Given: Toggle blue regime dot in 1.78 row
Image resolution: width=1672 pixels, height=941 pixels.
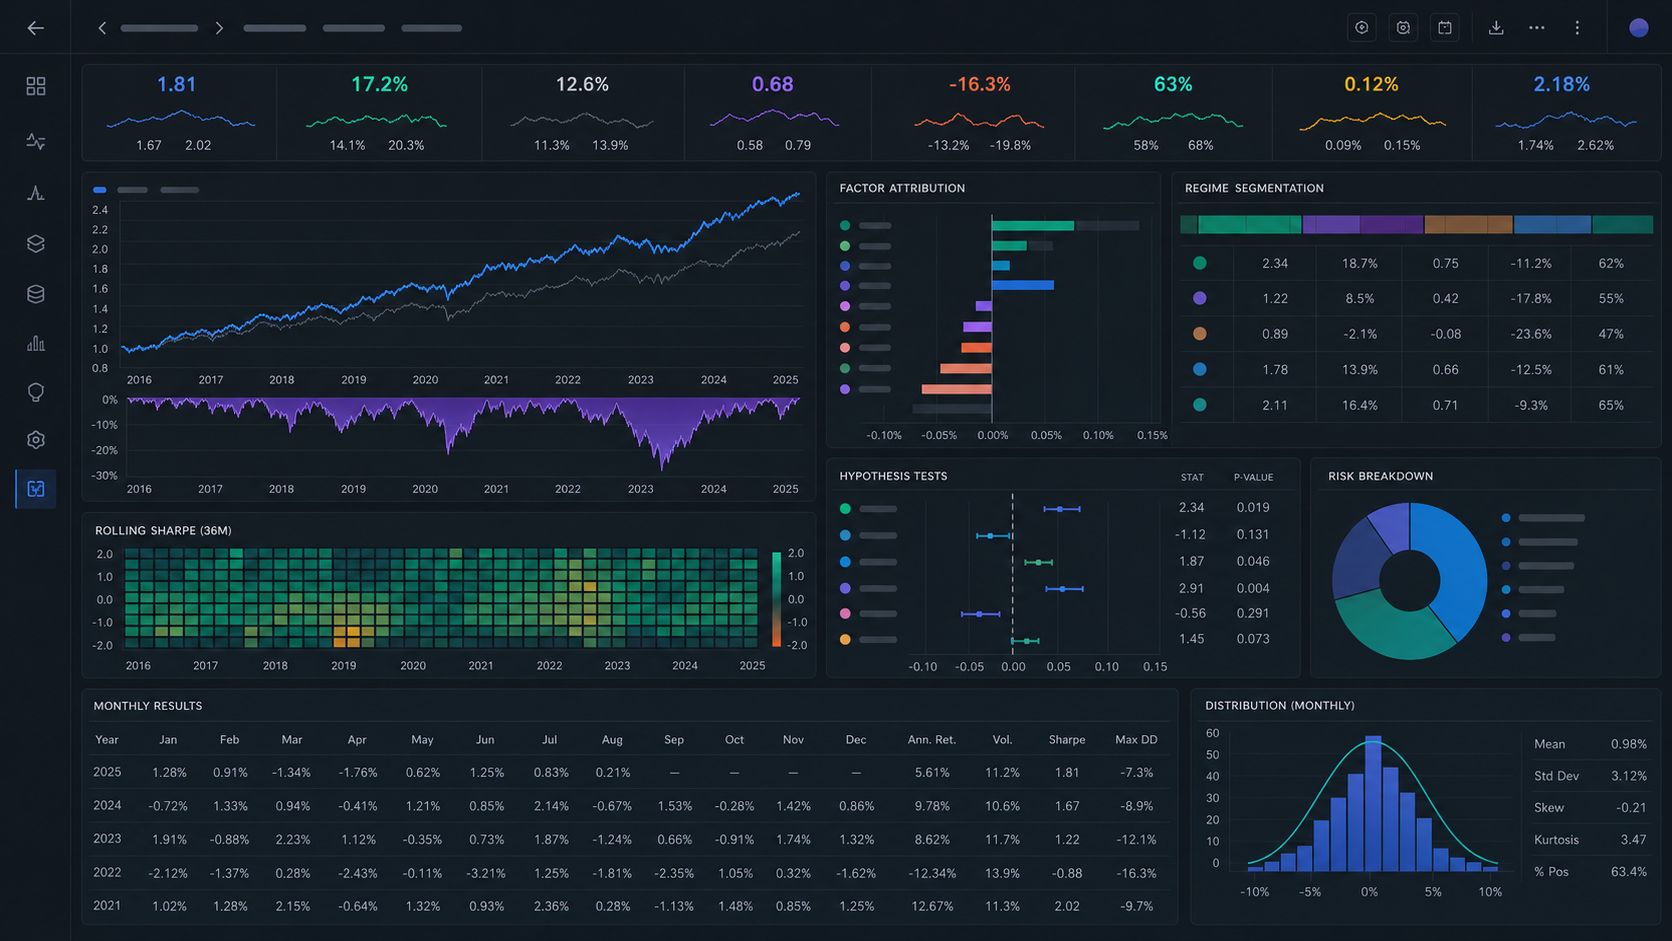Looking at the screenshot, I should click(1199, 369).
